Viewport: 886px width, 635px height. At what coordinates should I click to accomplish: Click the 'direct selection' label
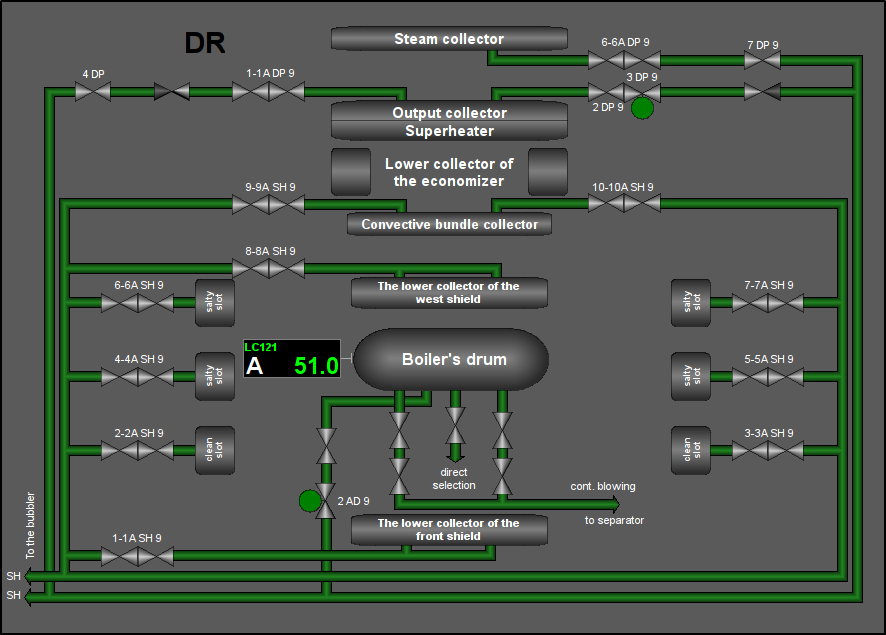(454, 479)
